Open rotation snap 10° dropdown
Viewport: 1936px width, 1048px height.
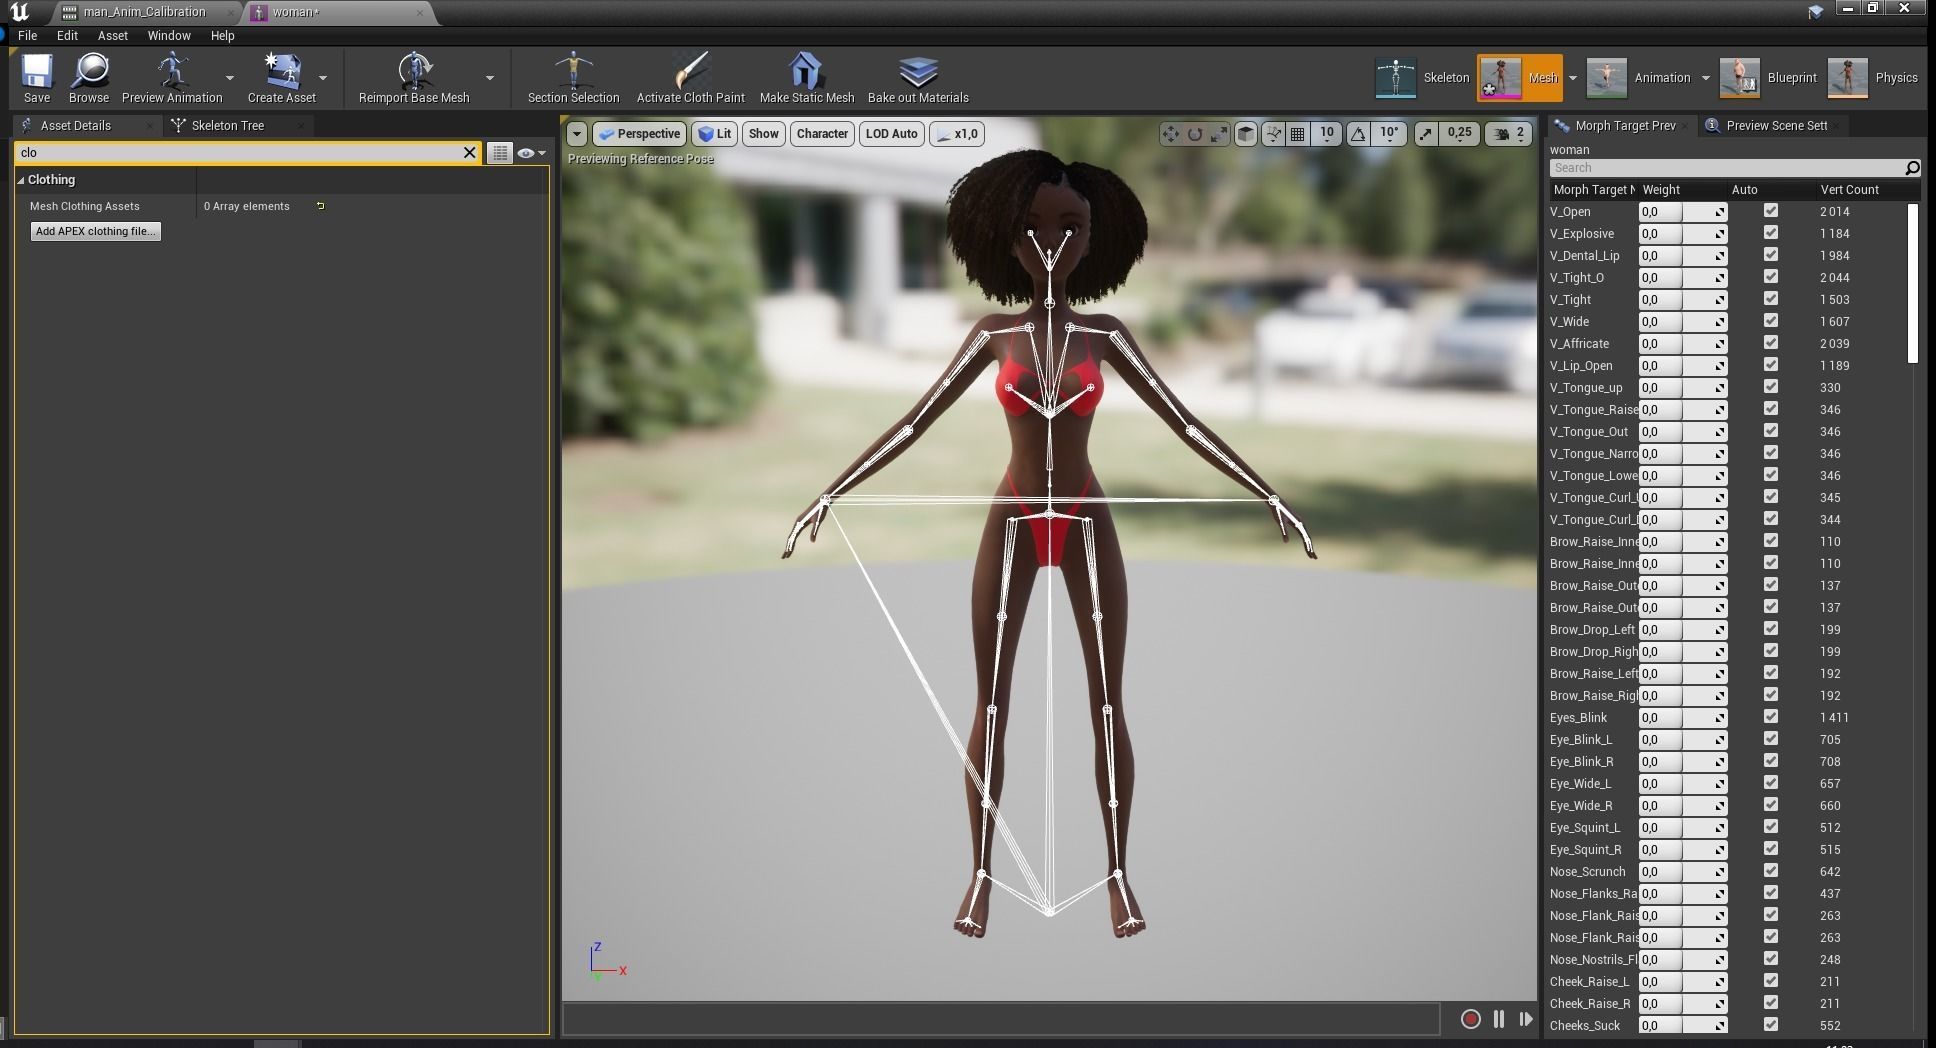tap(1389, 133)
